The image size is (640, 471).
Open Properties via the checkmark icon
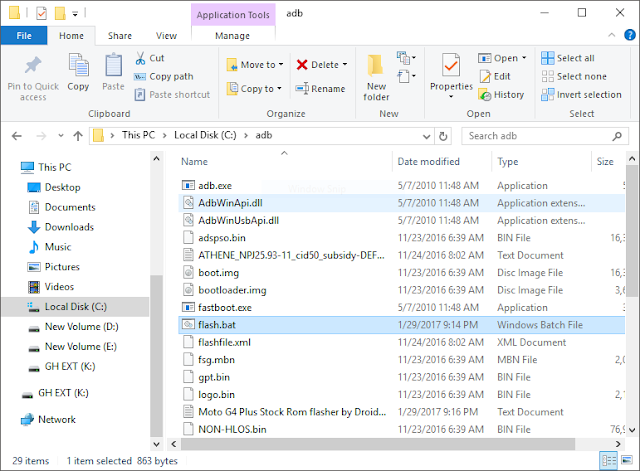(451, 65)
